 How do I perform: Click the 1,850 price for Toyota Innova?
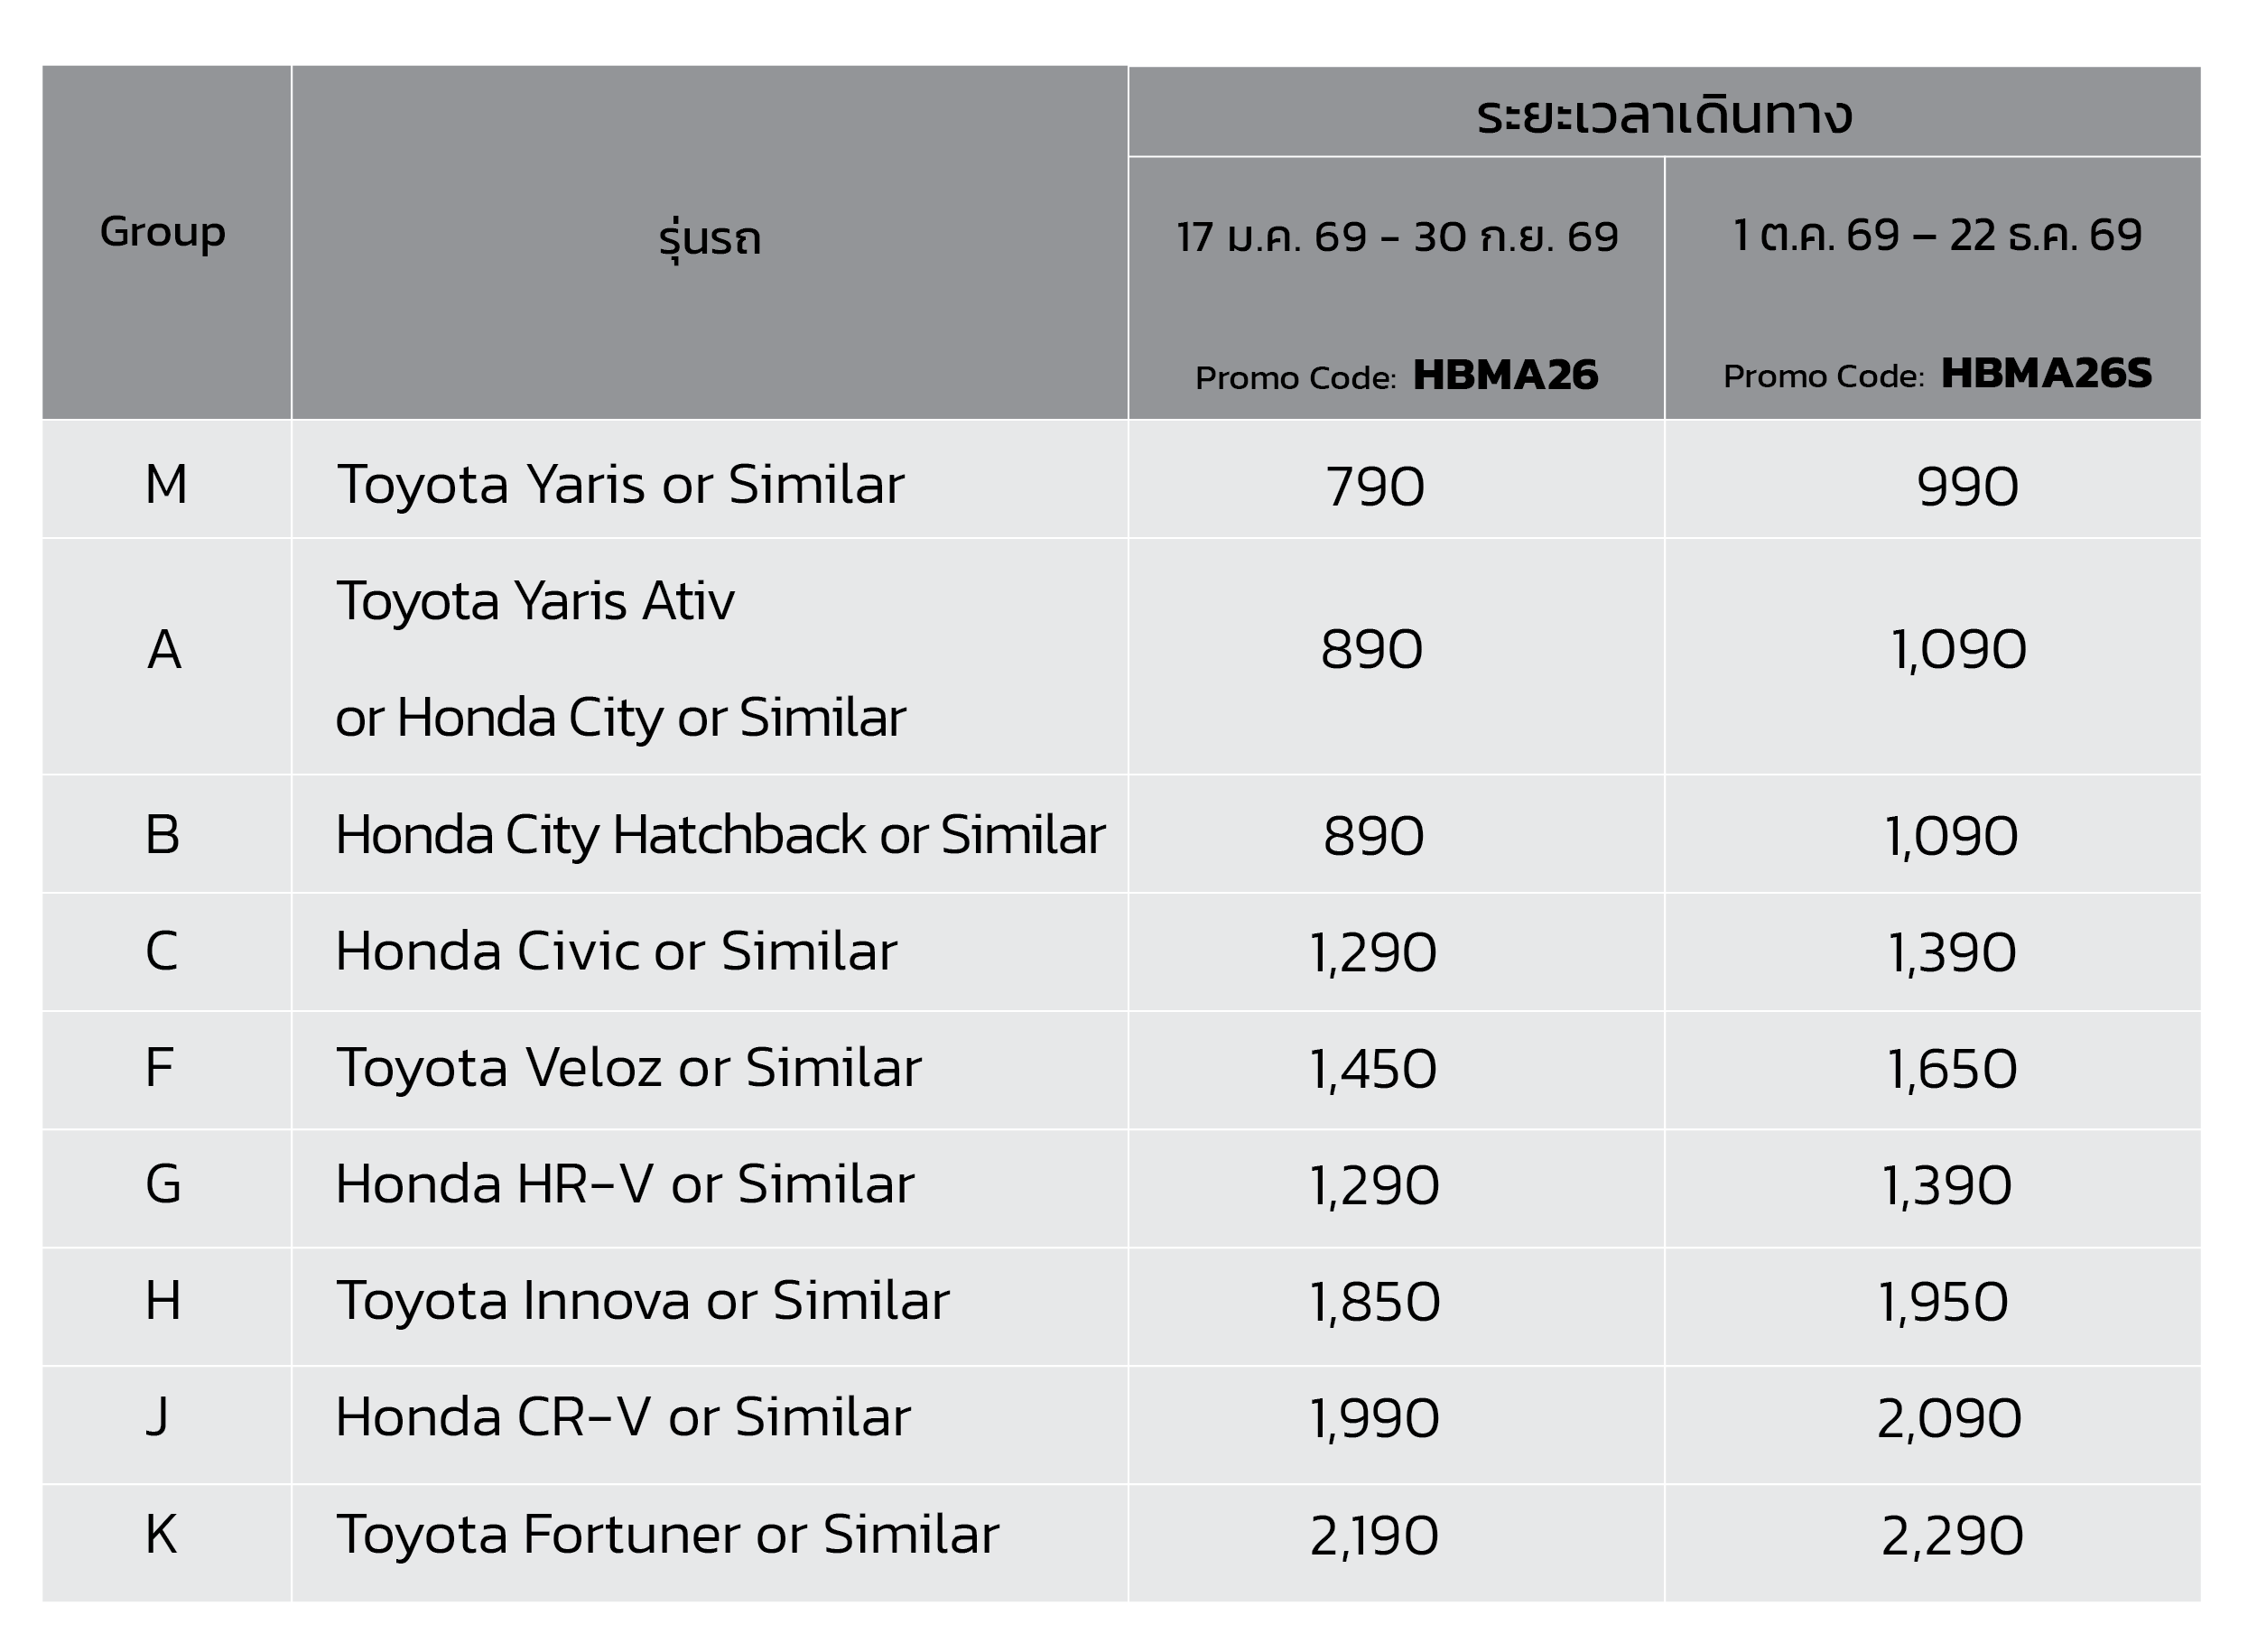[x=1374, y=1302]
